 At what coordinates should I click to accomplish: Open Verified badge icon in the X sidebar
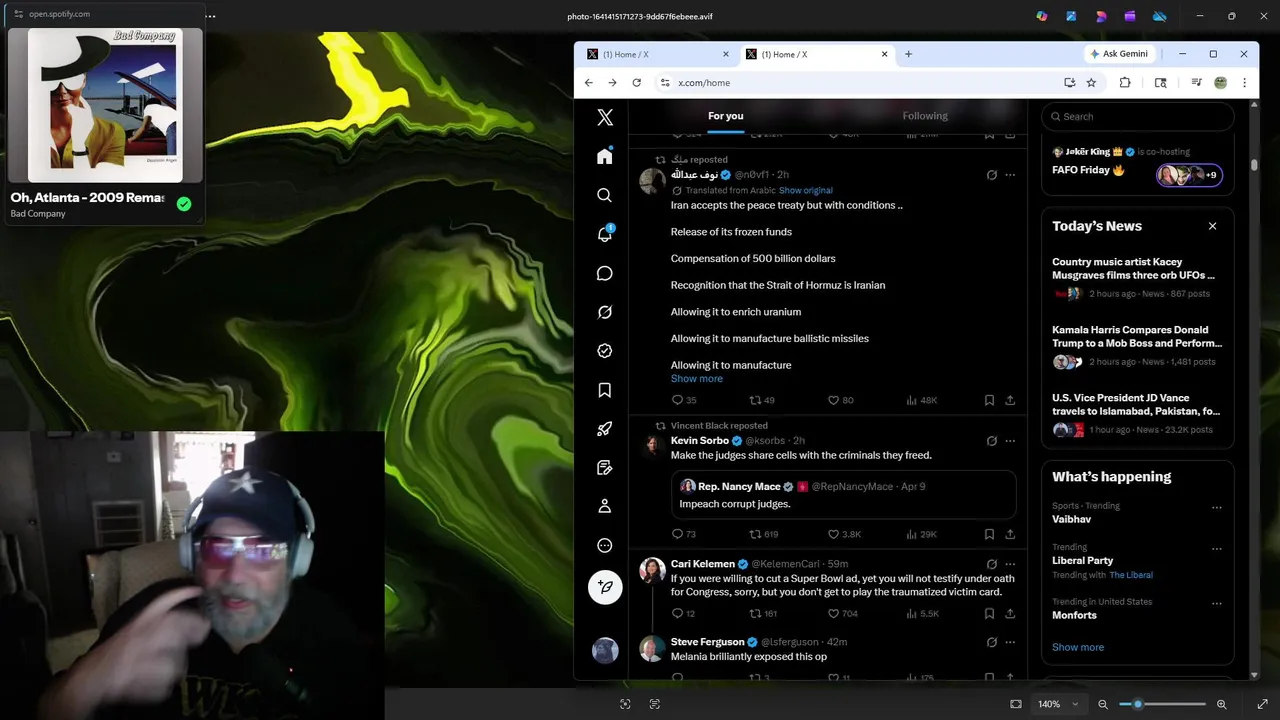605,351
